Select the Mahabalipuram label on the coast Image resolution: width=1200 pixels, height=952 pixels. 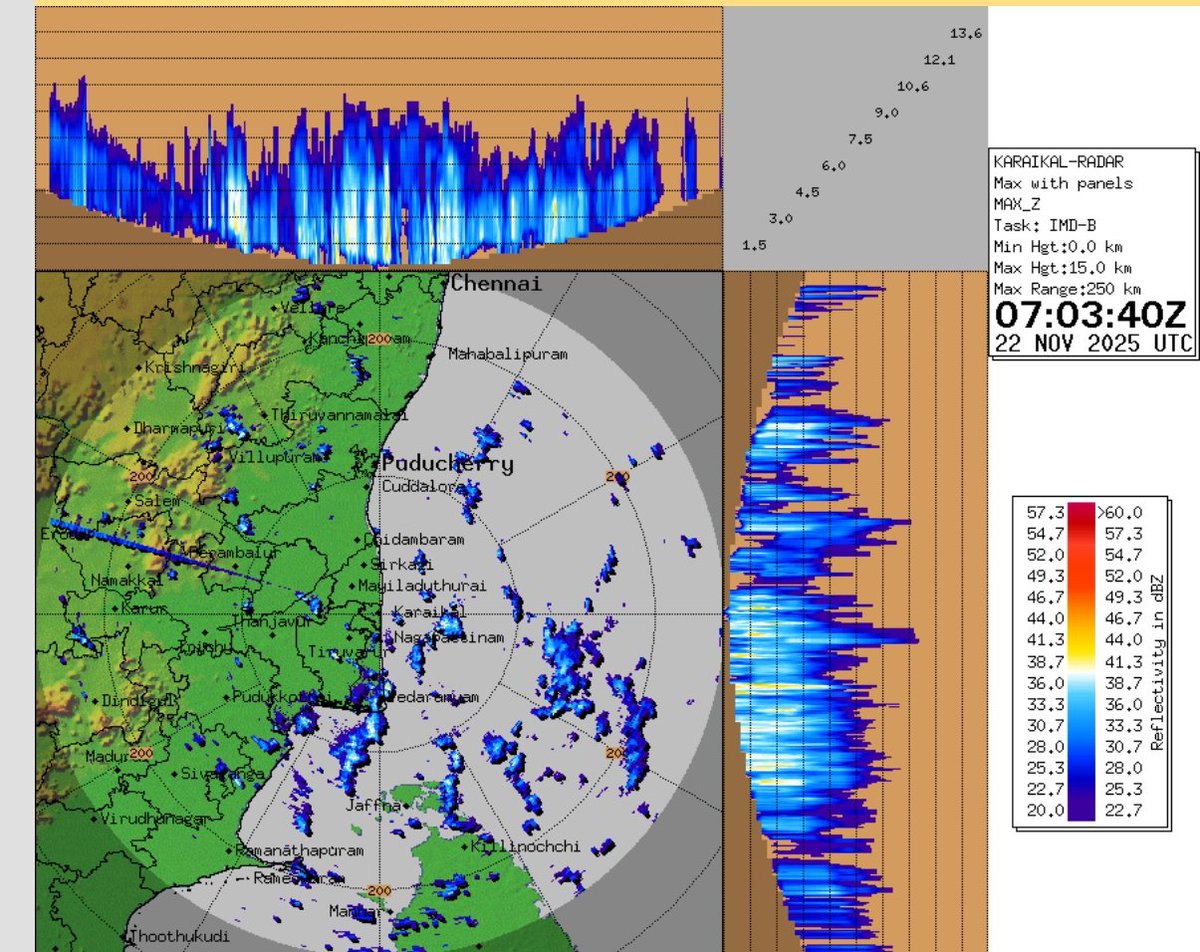tap(508, 354)
